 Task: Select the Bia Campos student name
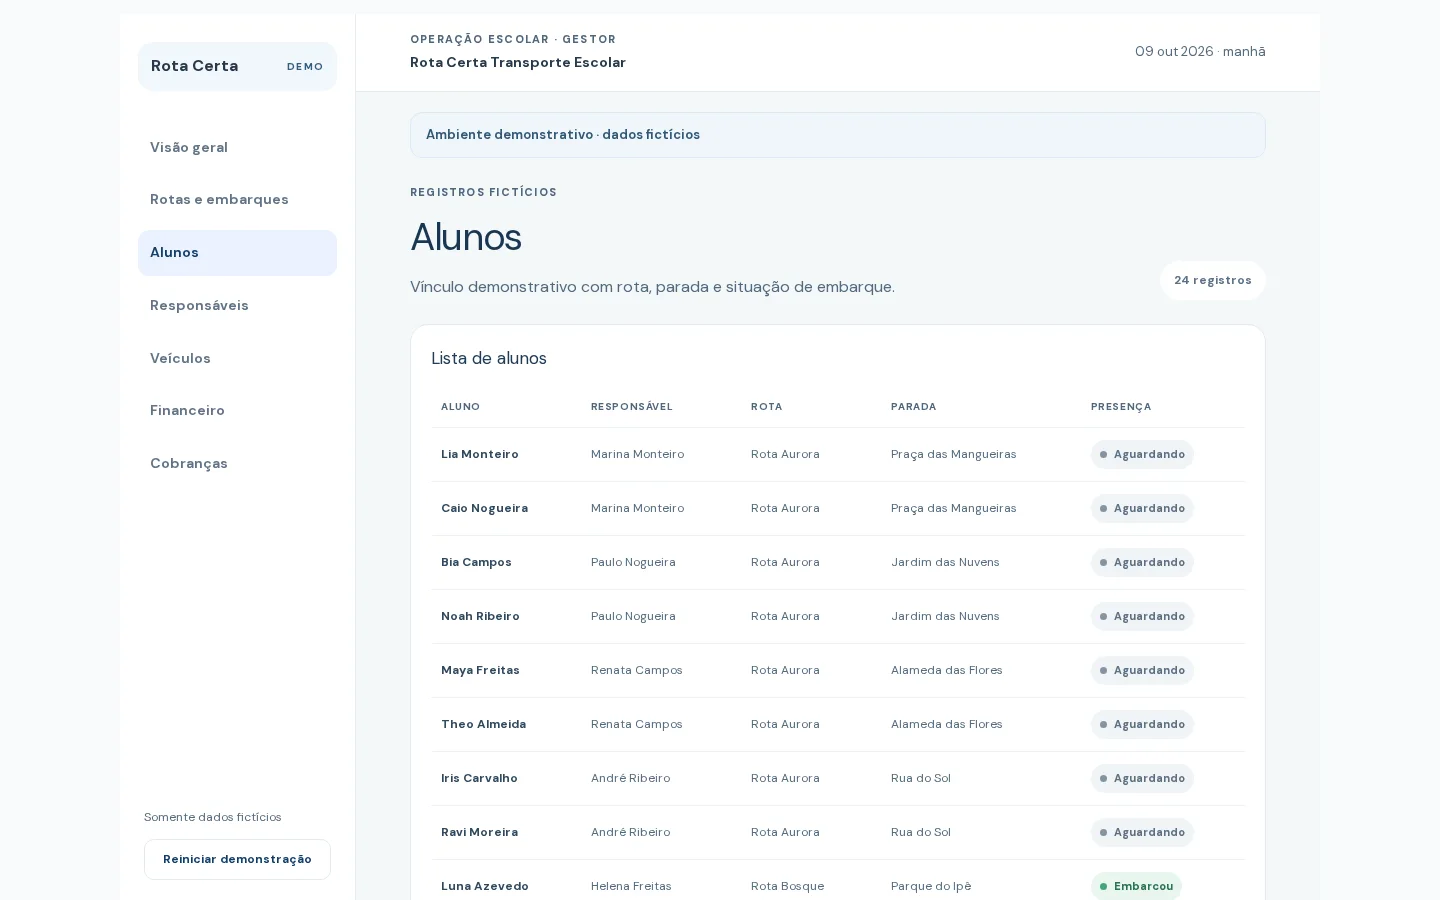(476, 562)
